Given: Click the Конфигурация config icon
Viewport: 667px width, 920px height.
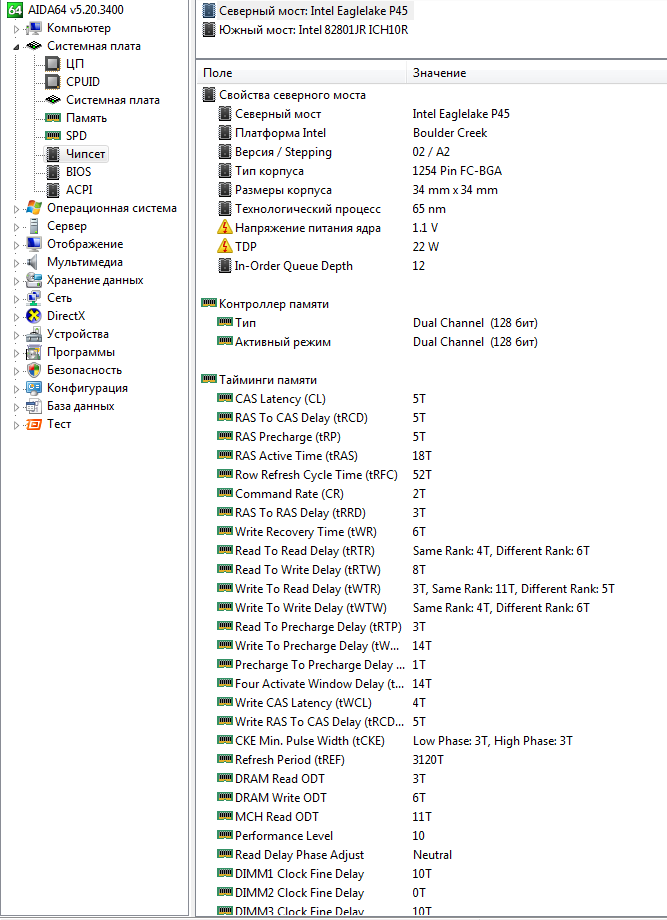Looking at the screenshot, I should (x=34, y=388).
